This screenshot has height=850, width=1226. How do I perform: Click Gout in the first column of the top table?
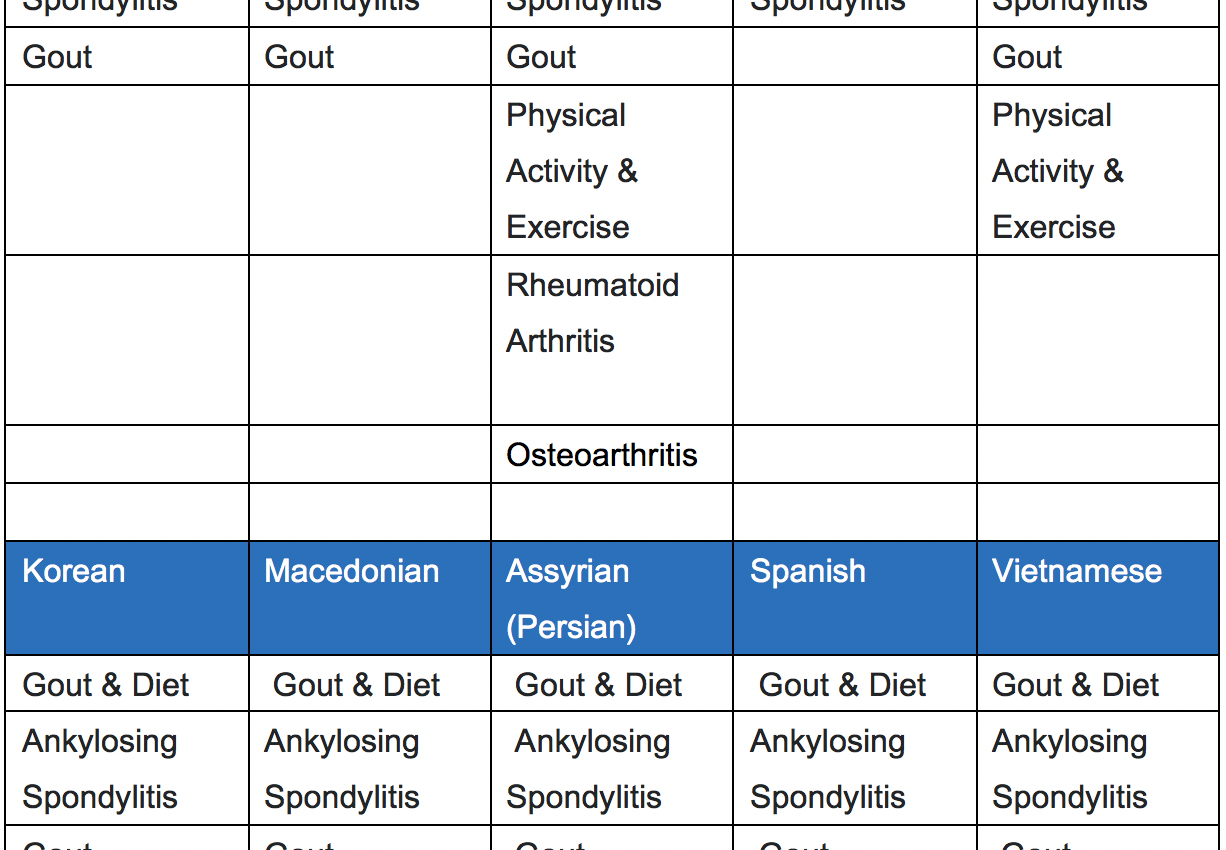(x=57, y=57)
